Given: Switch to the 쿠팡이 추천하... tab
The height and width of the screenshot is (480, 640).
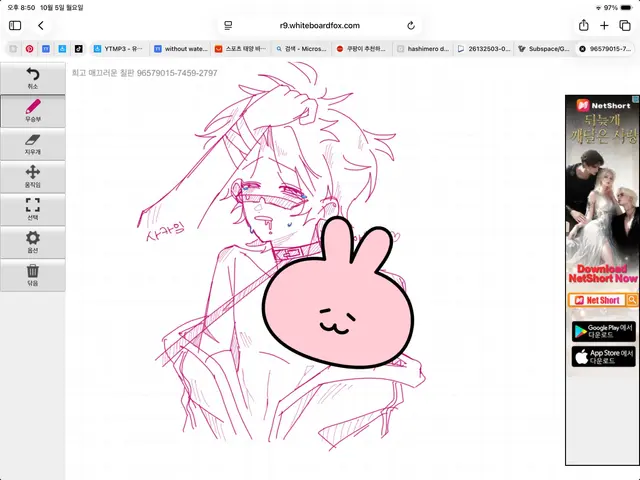Looking at the screenshot, I should pyautogui.click(x=362, y=49).
